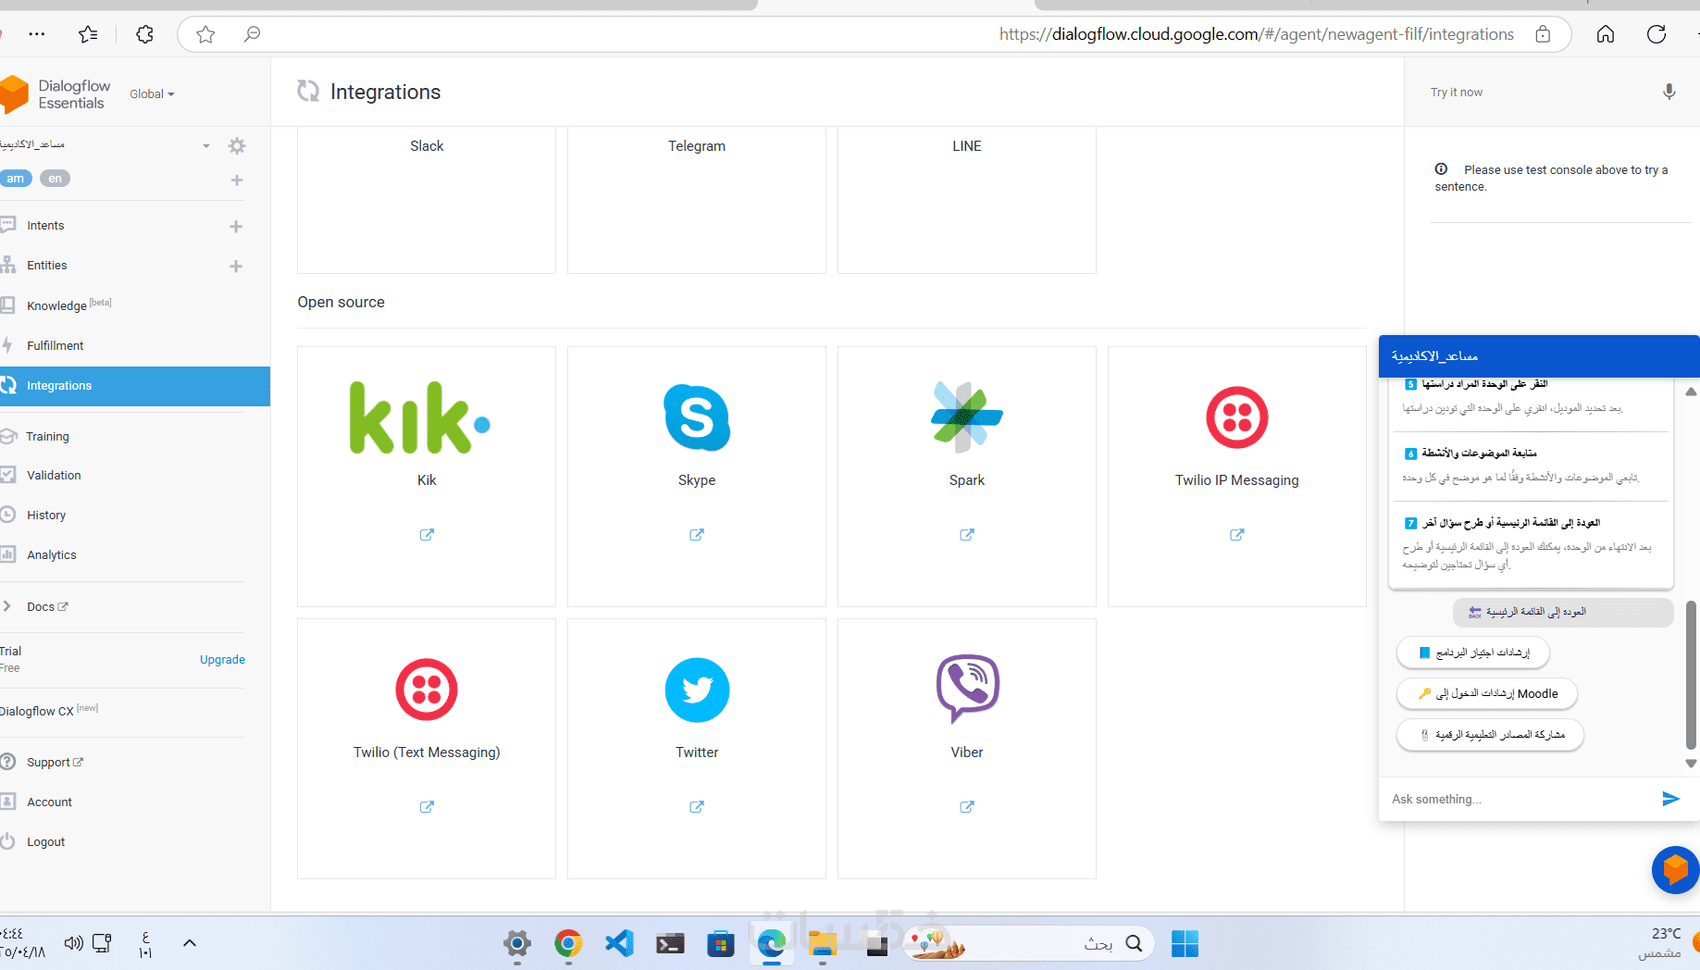Viewport: 1700px width, 970px height.
Task: Click the Moodle login guidance chip
Action: [x=1487, y=694]
